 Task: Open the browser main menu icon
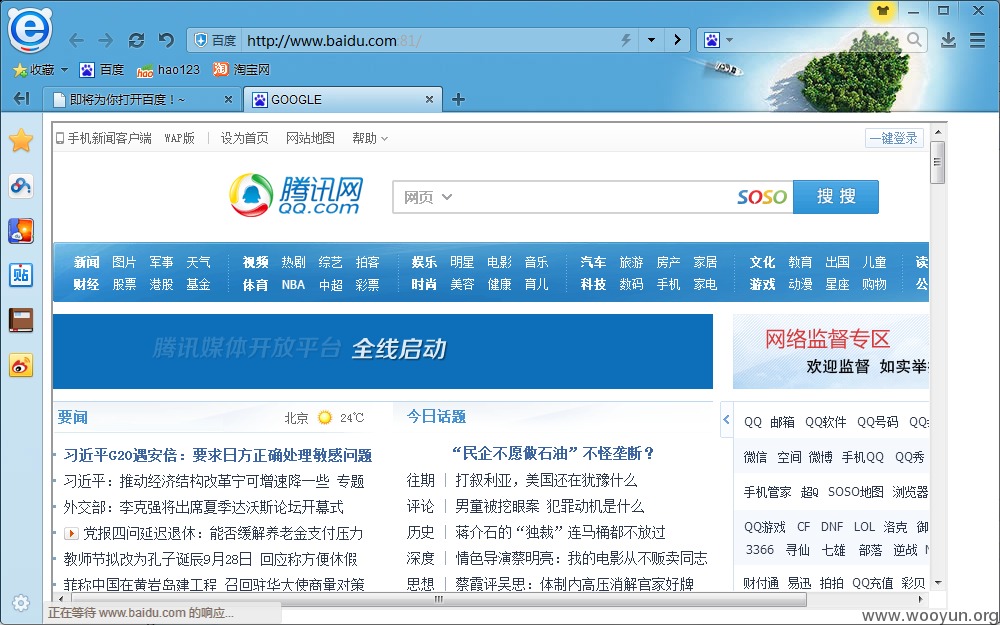point(977,40)
